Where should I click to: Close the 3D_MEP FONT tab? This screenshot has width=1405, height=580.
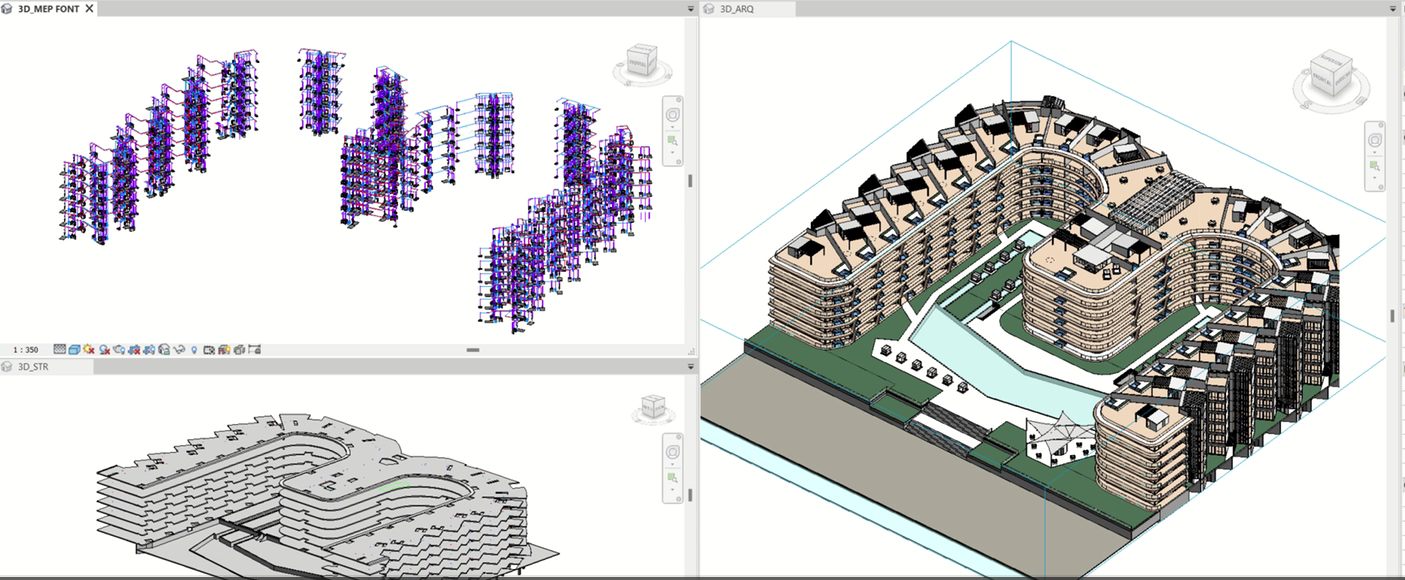89,9
